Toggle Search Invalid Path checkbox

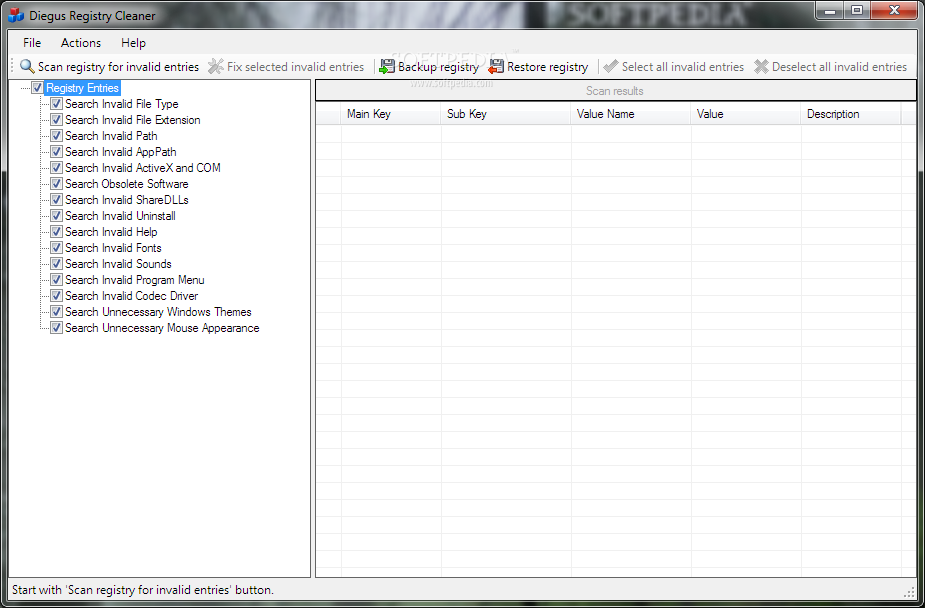tap(56, 136)
